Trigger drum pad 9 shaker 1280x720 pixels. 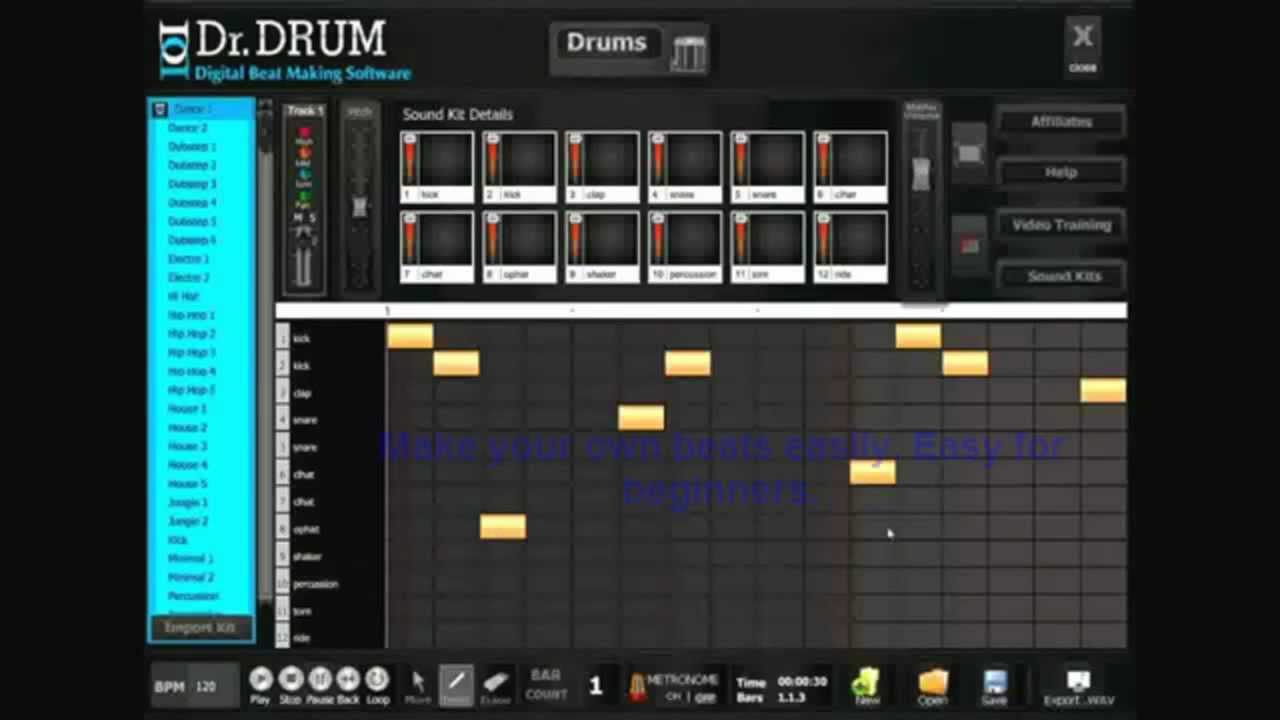click(603, 246)
